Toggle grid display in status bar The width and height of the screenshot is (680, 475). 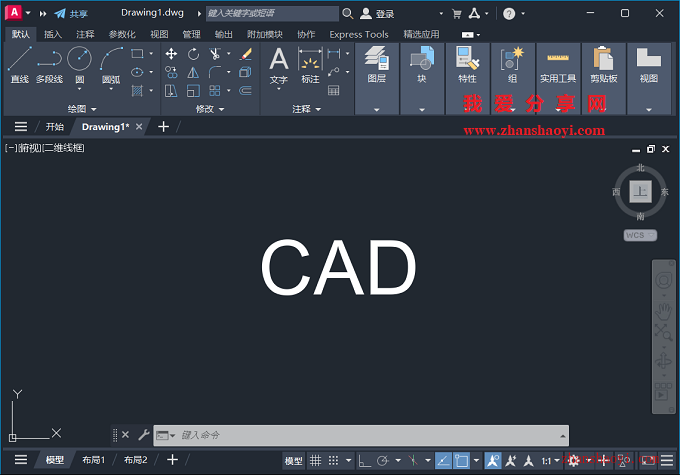[315, 461]
